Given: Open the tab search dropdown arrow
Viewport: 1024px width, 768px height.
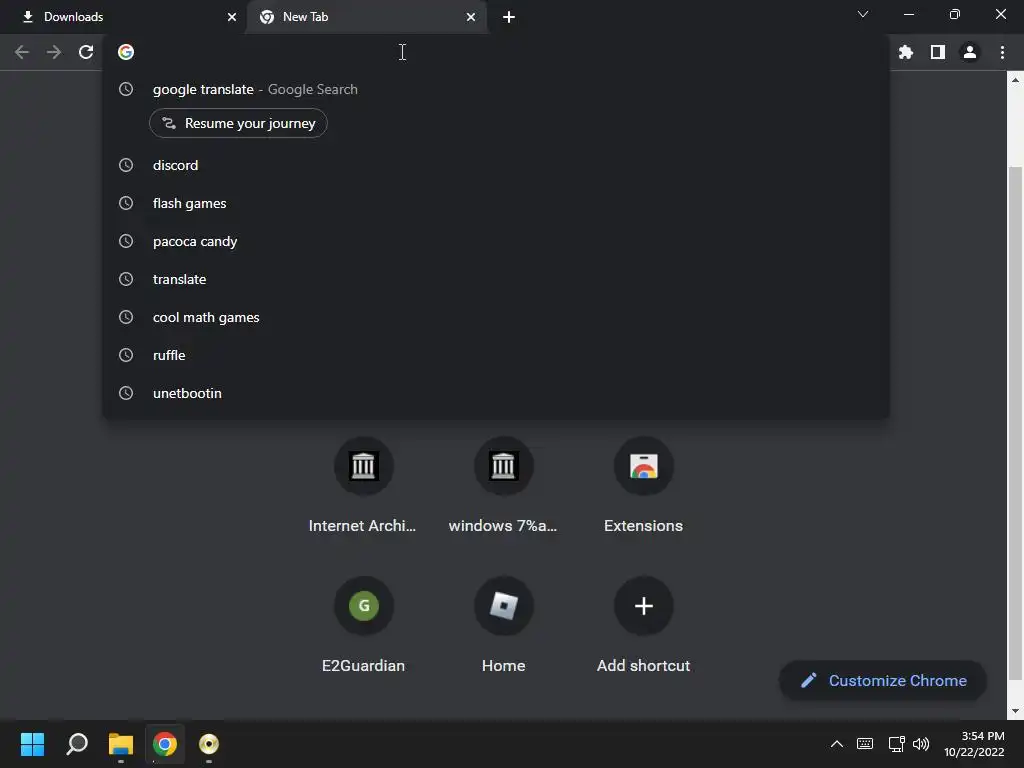Looking at the screenshot, I should [x=863, y=14].
